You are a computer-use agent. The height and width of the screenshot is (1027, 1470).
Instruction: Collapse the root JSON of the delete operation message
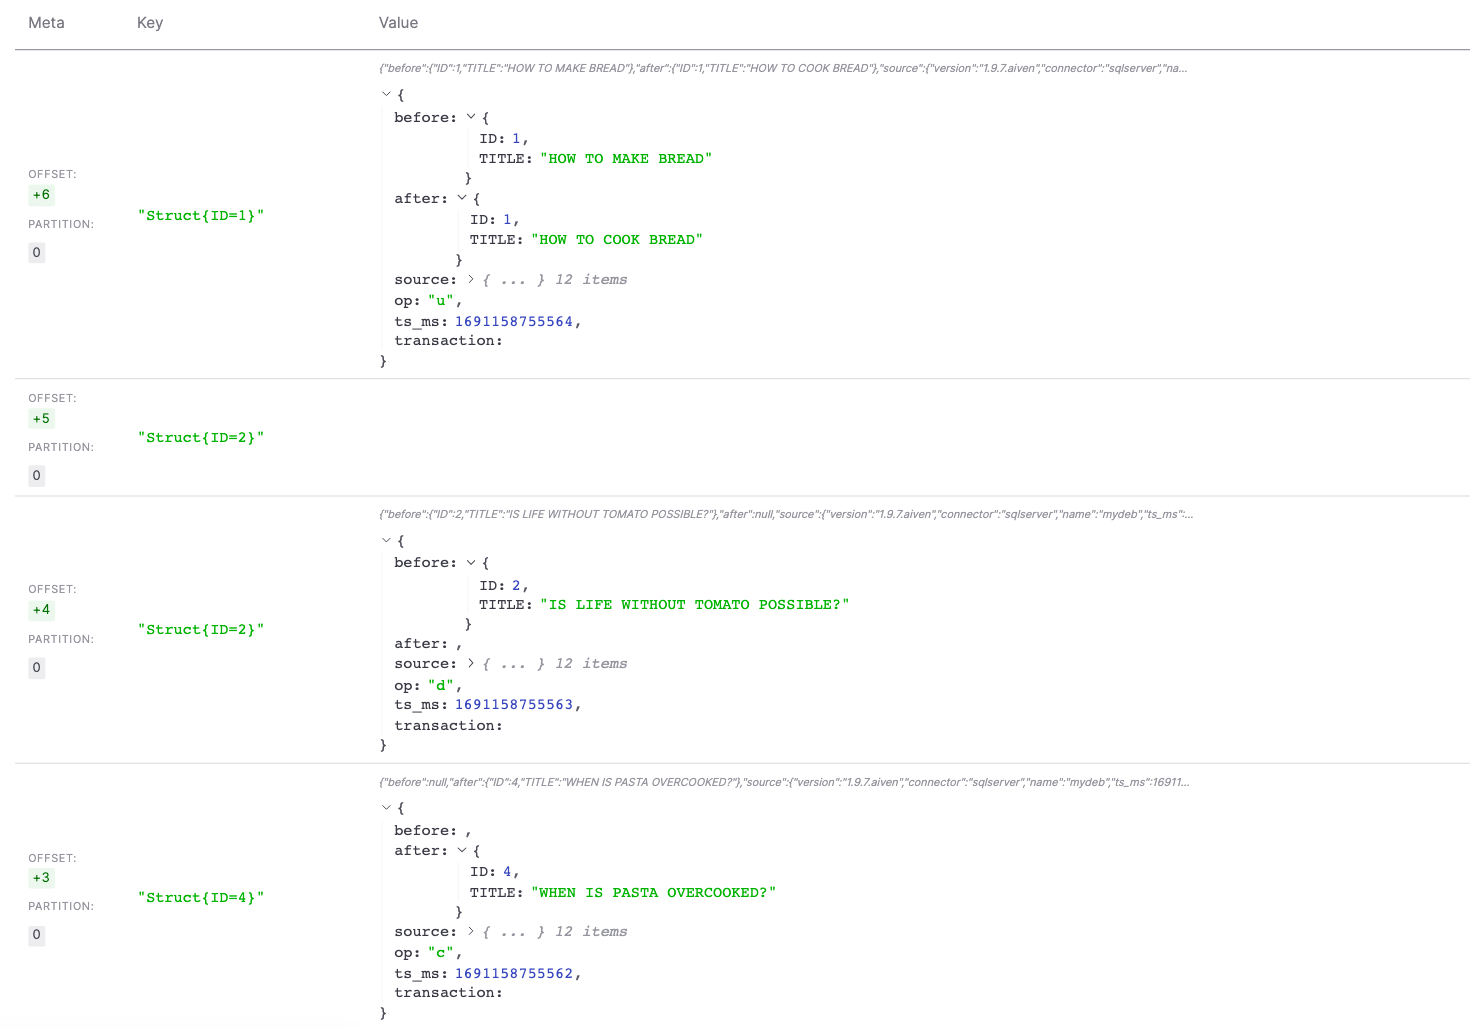(386, 540)
